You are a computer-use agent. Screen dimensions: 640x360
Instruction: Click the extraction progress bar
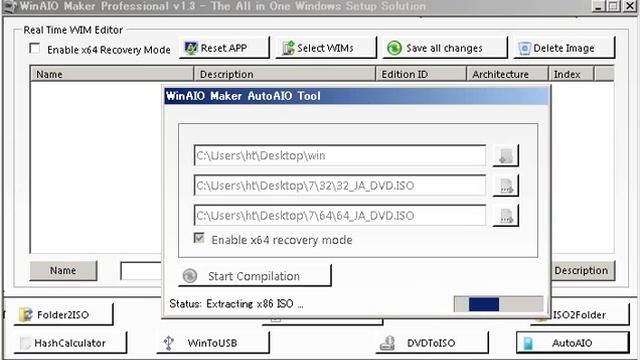click(x=498, y=304)
